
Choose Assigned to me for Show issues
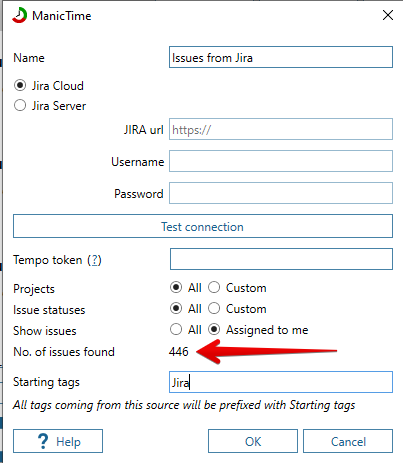pyautogui.click(x=214, y=329)
